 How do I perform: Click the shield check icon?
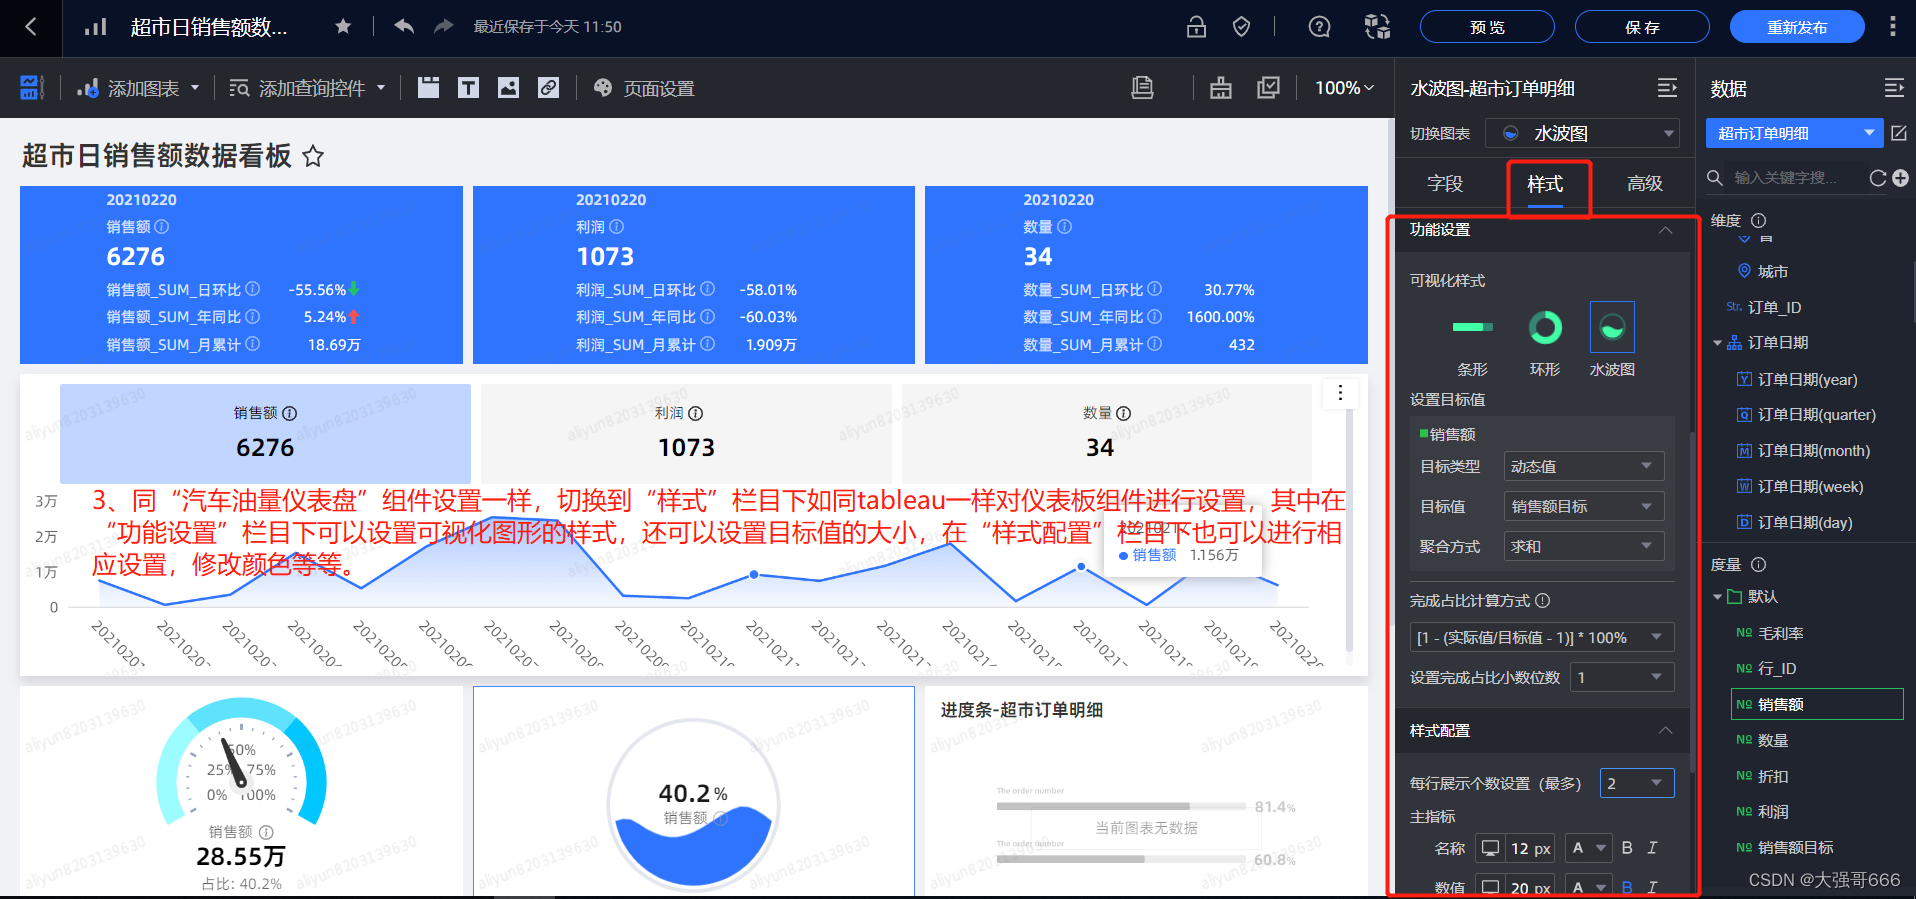[x=1241, y=27]
